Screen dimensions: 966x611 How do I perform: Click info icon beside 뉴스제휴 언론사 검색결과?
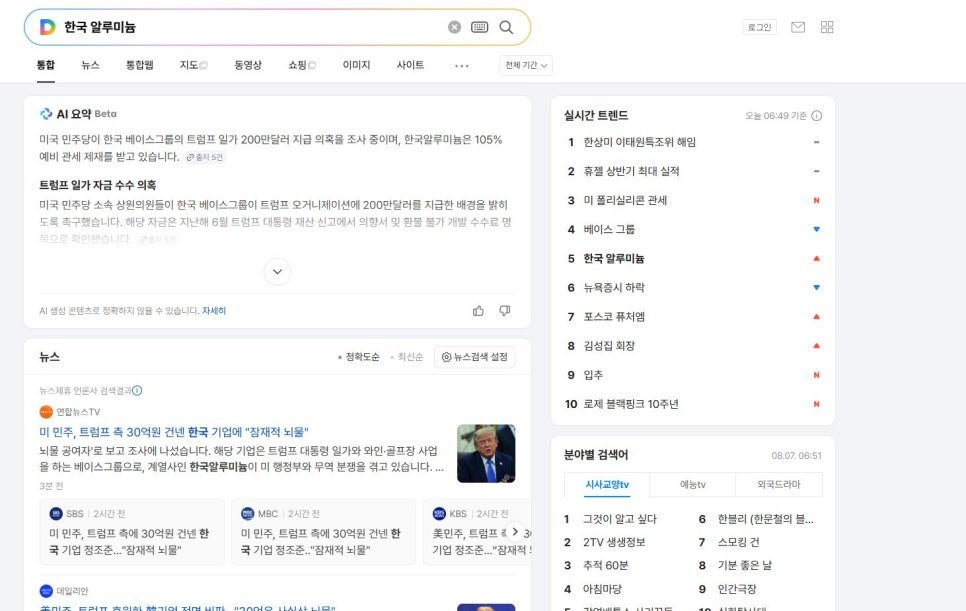point(137,390)
